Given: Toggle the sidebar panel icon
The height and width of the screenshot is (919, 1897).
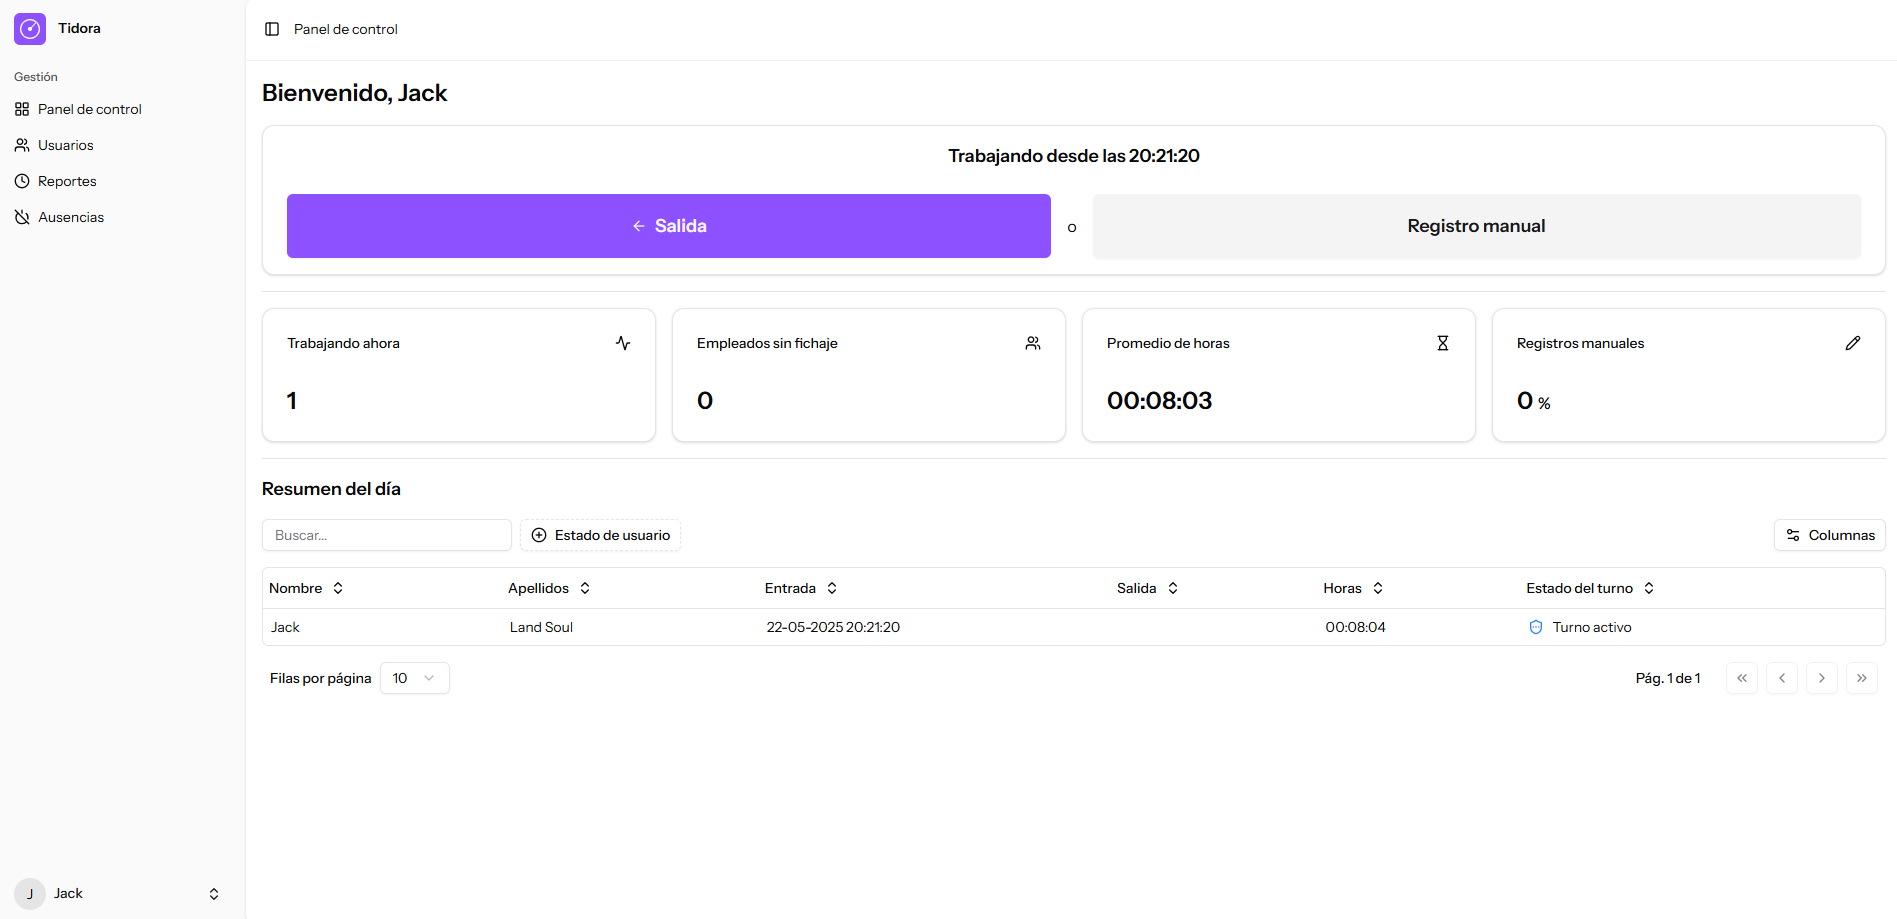Looking at the screenshot, I should (272, 29).
